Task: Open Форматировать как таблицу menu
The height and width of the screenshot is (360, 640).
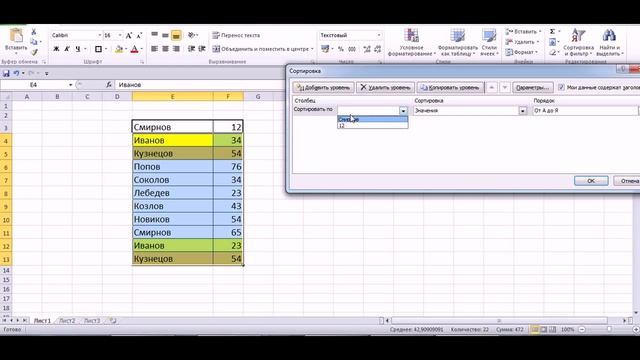Action: 458,42
